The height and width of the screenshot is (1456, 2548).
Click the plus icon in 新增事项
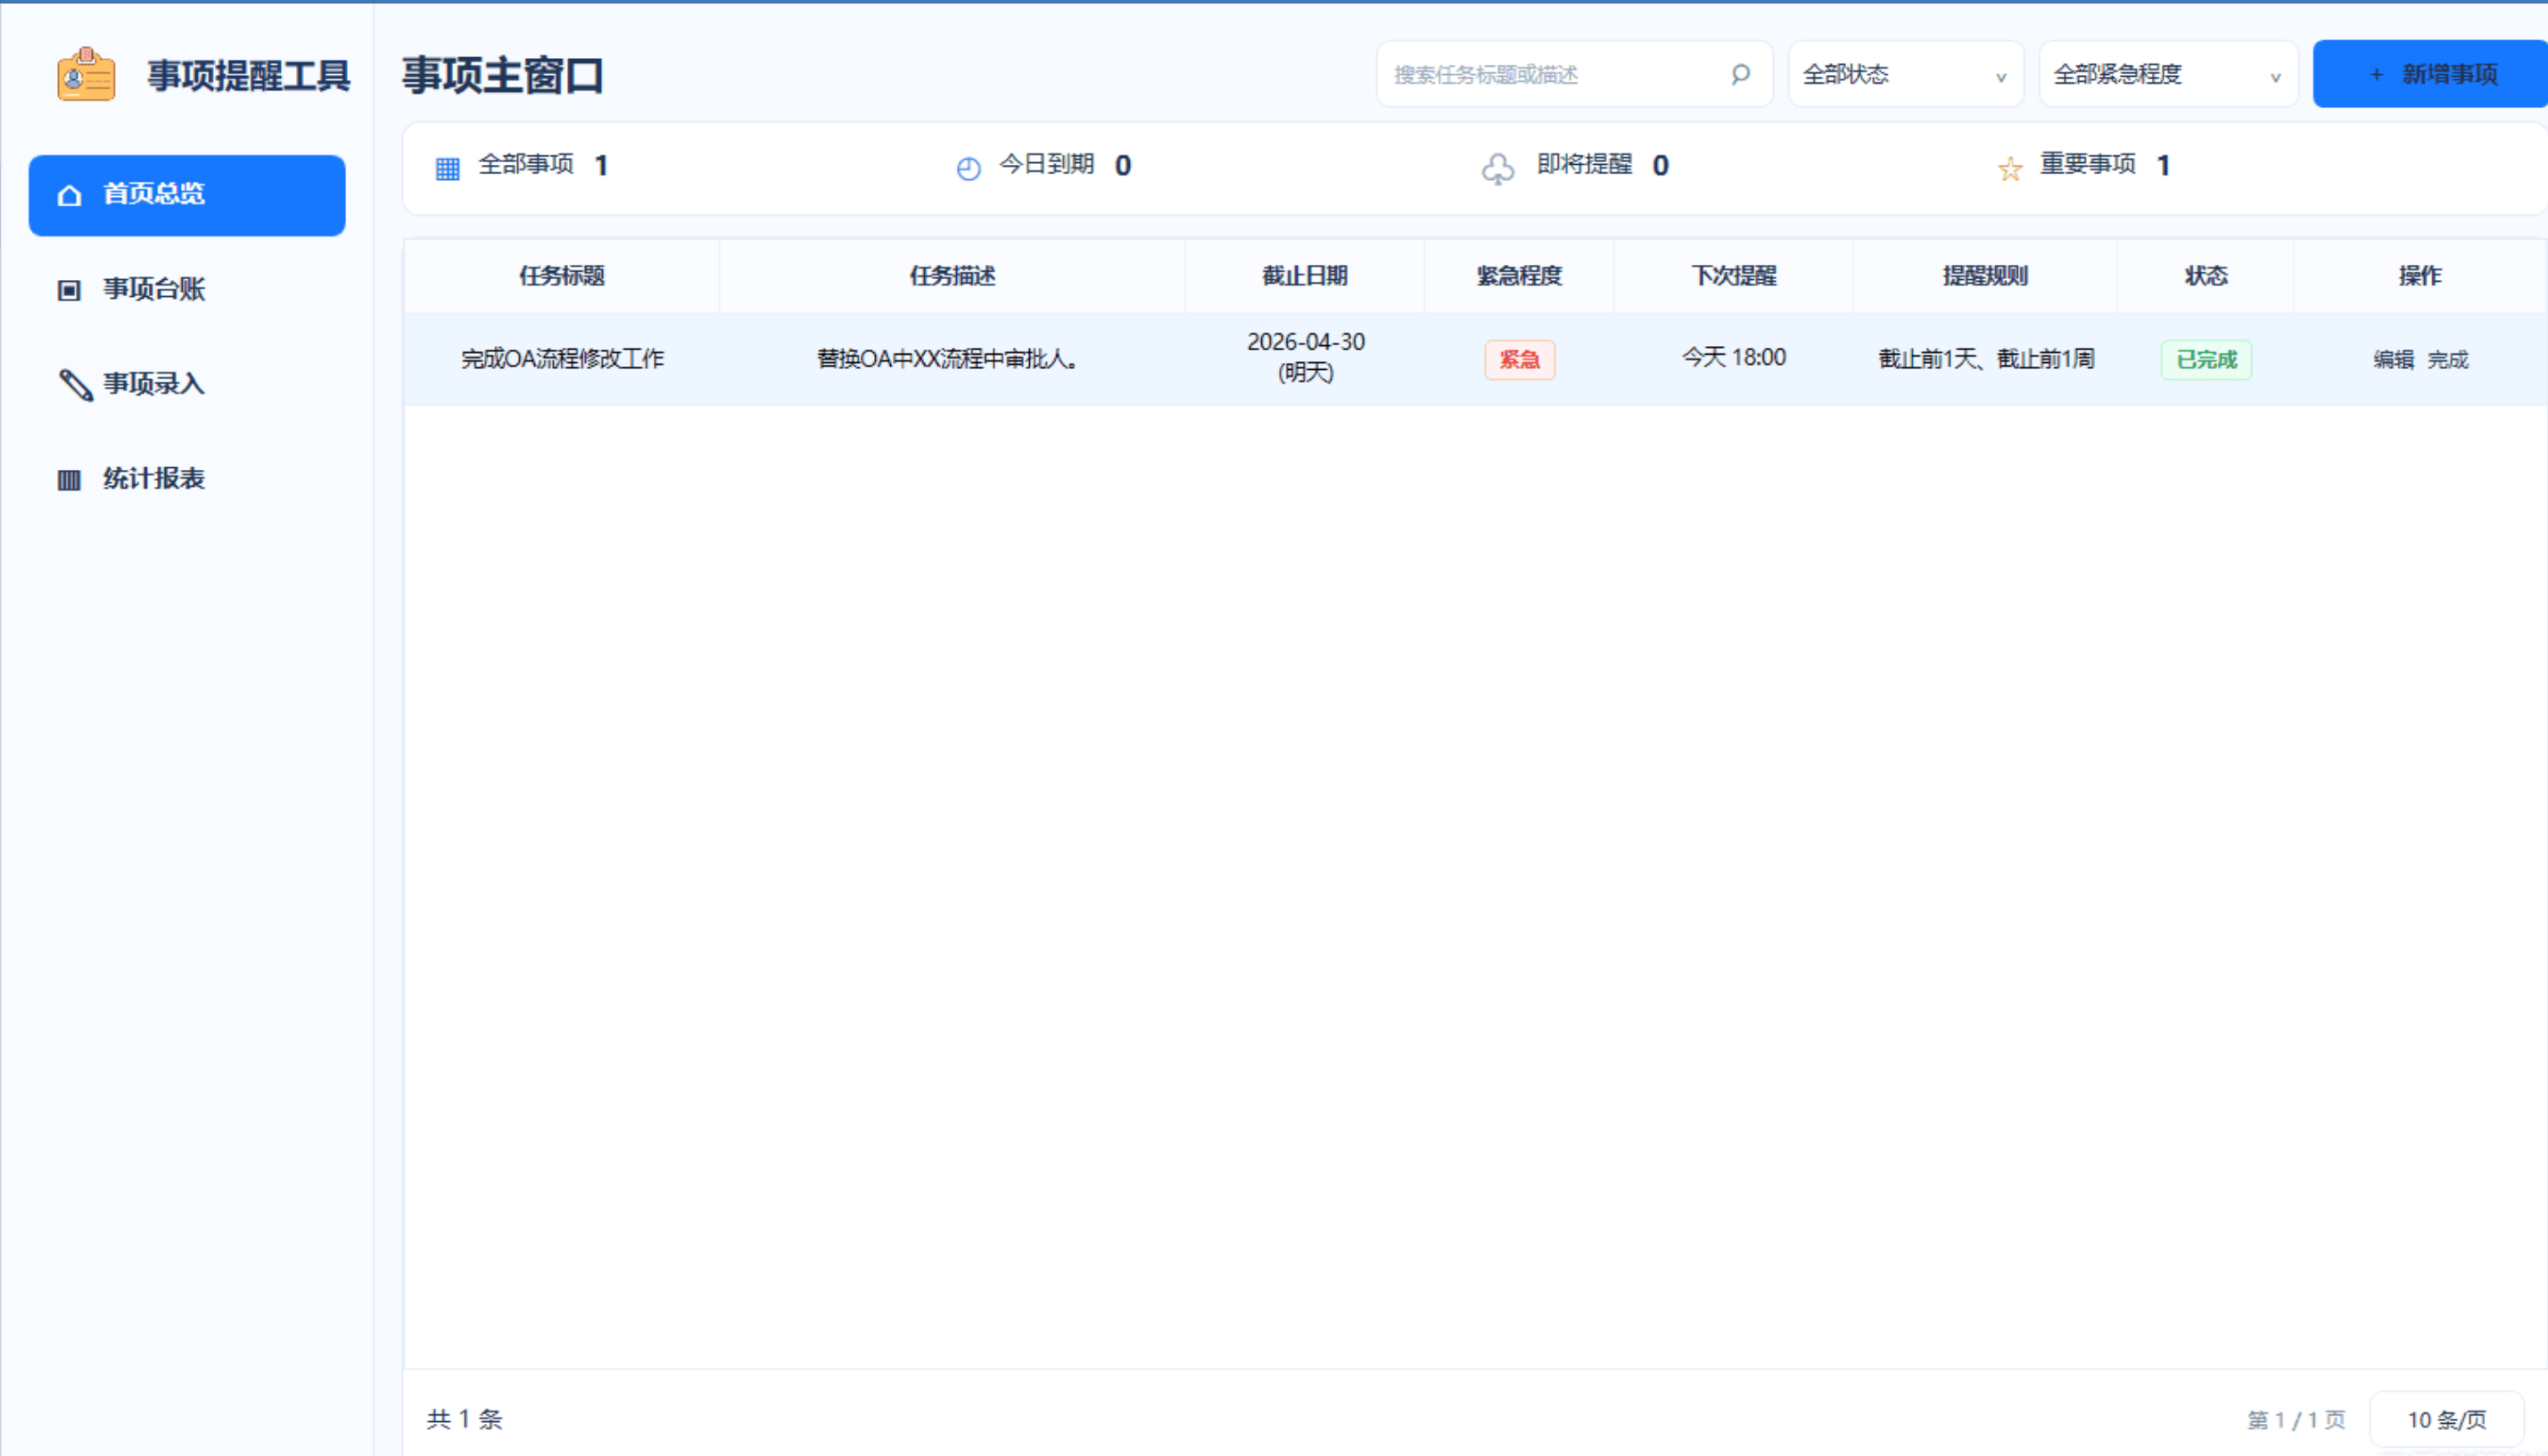tap(2376, 75)
